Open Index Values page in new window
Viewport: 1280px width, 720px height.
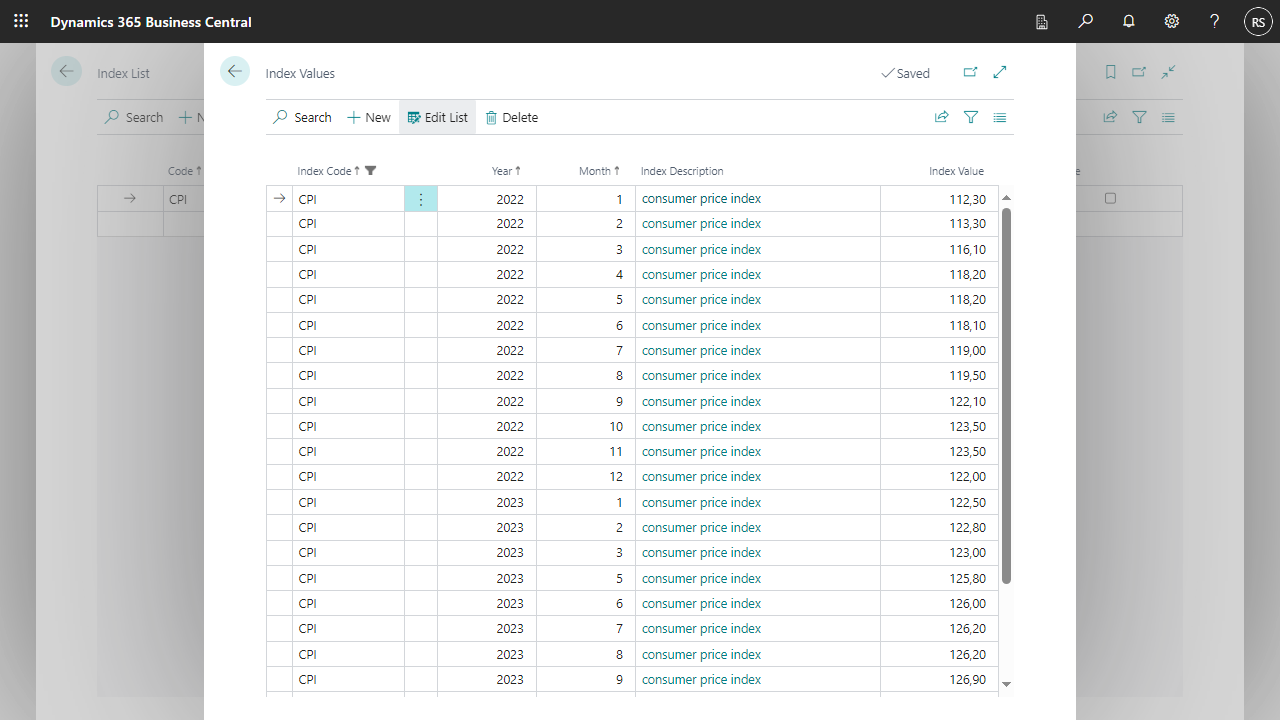[970, 72]
